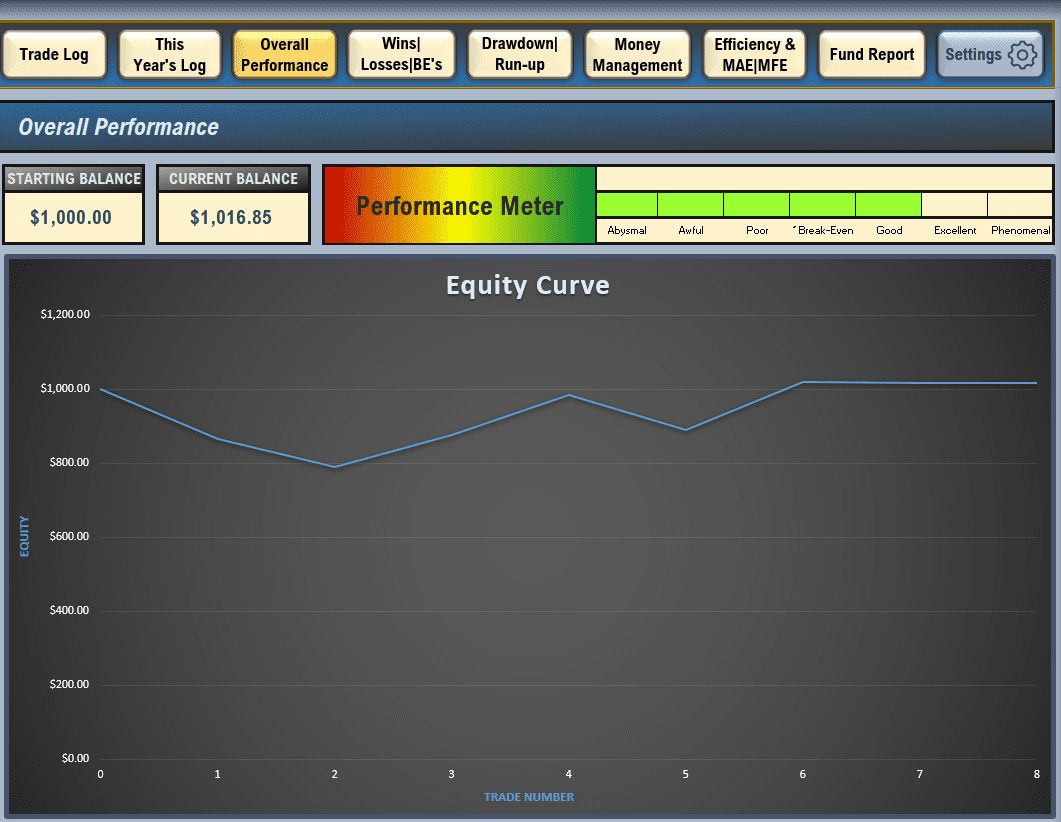Select the Equity Curve chart title
The image size is (1061, 822).
click(527, 286)
